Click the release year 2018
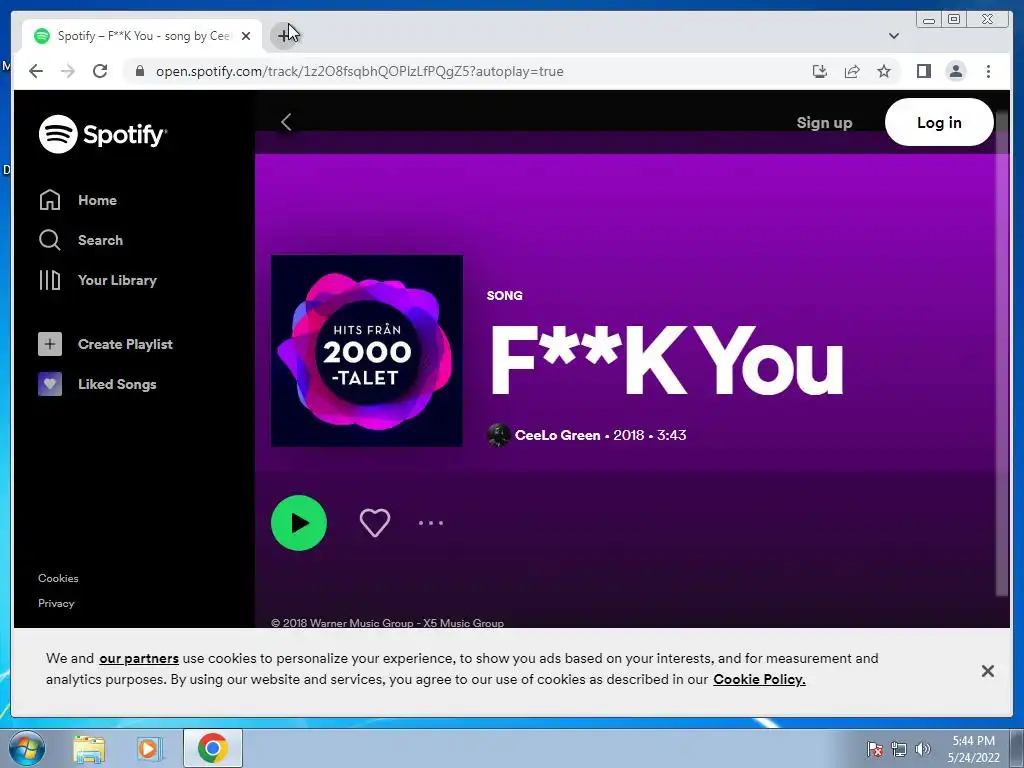1024x768 pixels. coord(628,435)
